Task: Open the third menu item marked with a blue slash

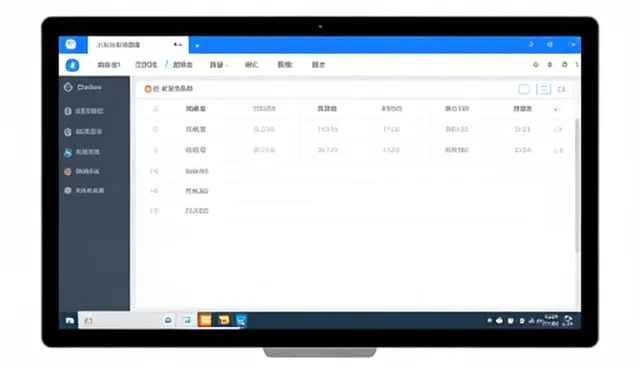Action: 179,65
